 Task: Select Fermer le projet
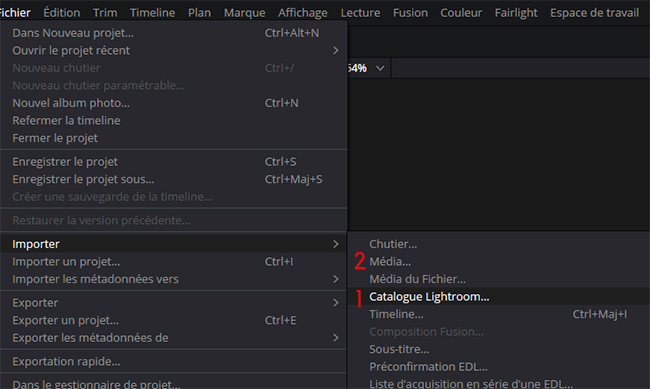(x=173, y=138)
